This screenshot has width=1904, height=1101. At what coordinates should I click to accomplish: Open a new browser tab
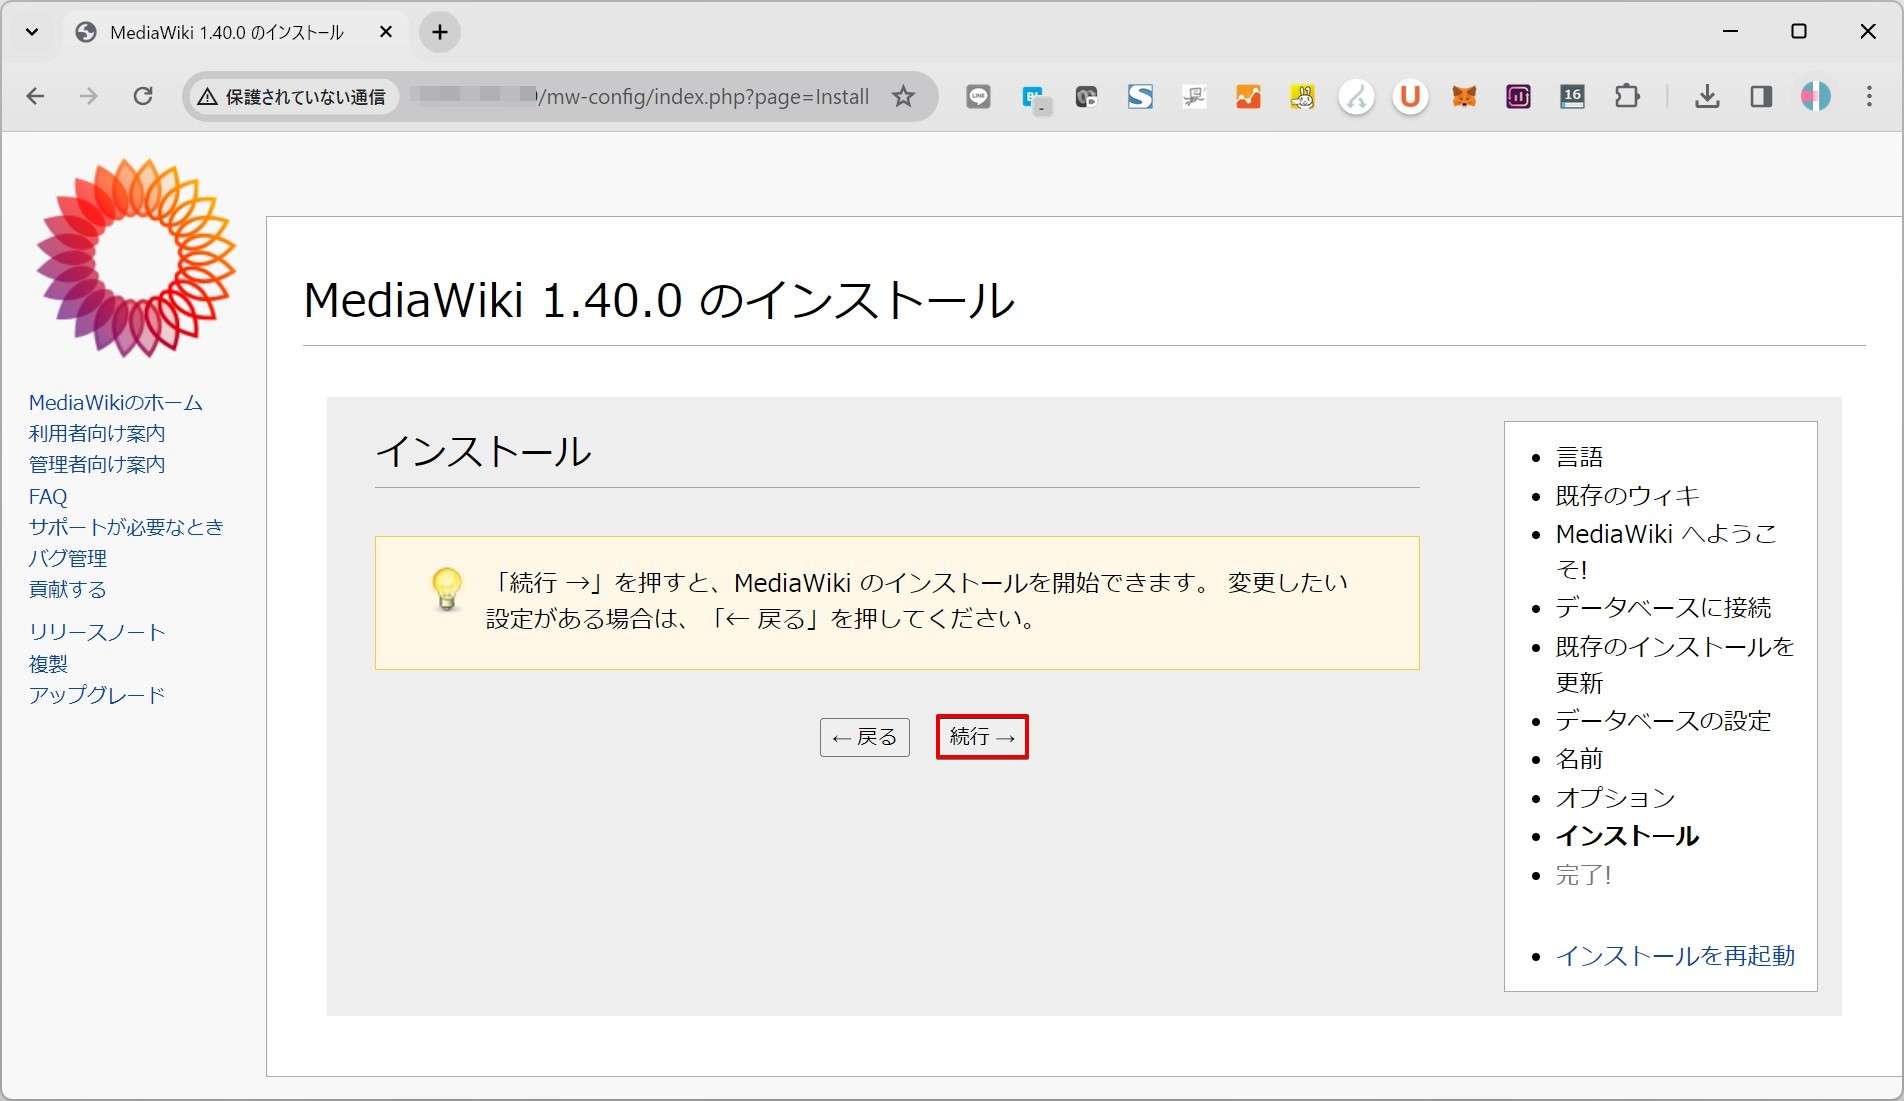coord(440,32)
